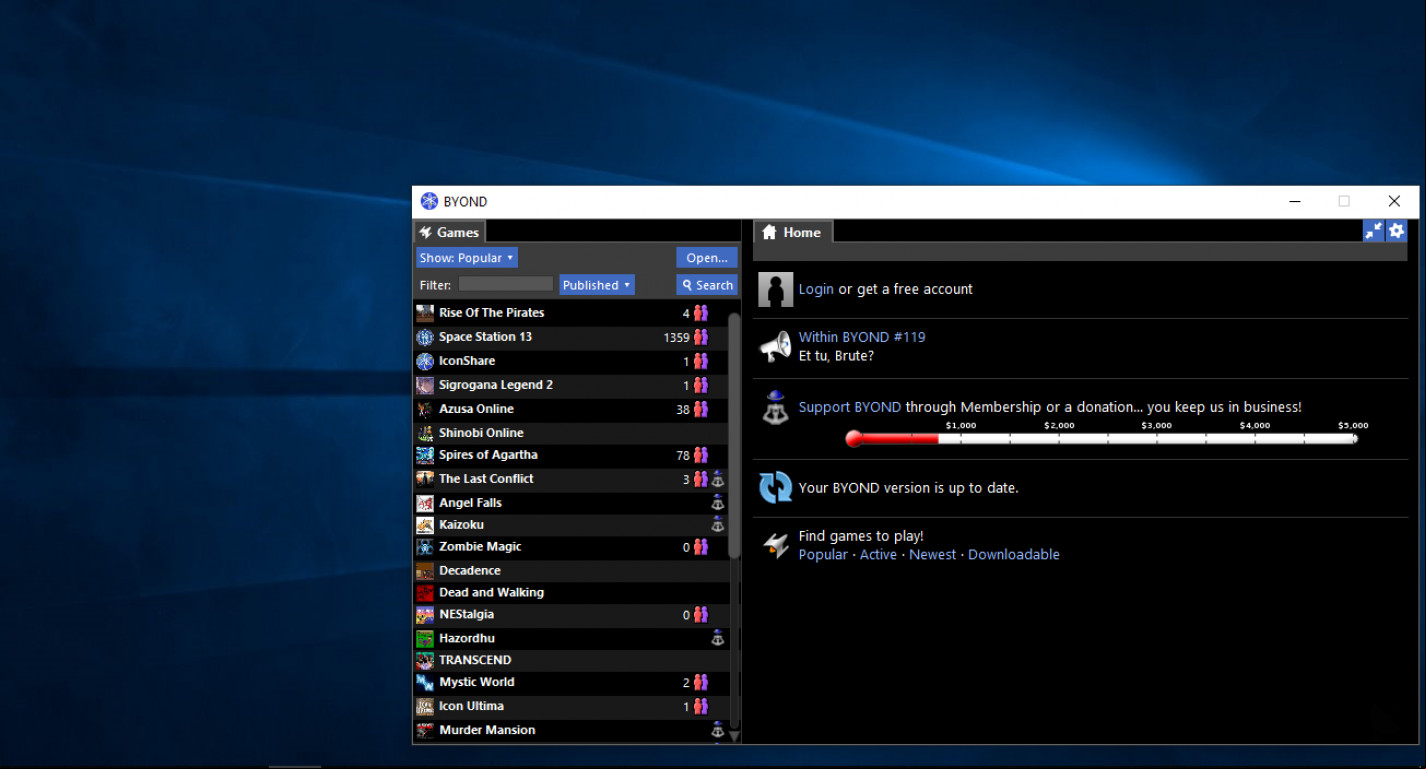Click the megaphone announcement icon
The image size is (1426, 769).
[775, 347]
